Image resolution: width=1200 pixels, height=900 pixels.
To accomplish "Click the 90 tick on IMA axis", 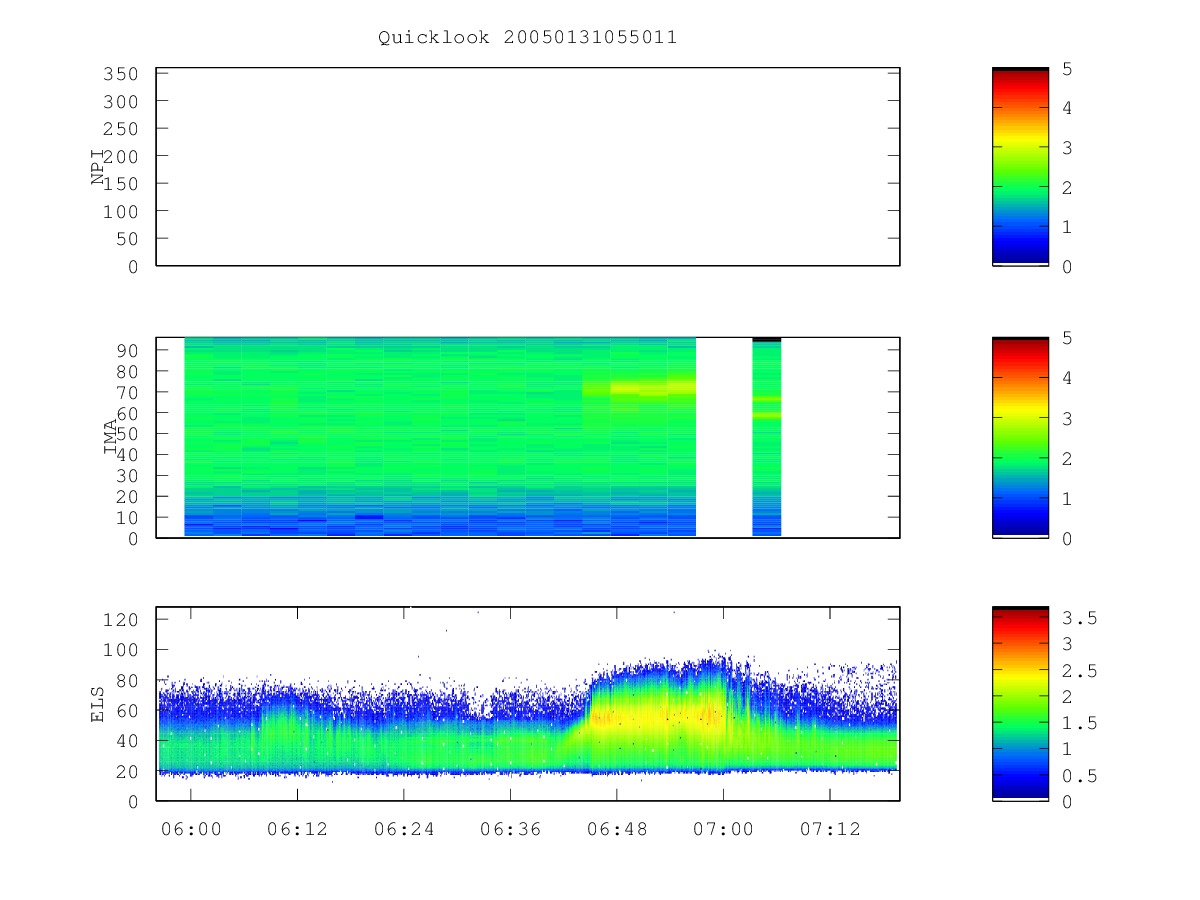I will [x=129, y=350].
